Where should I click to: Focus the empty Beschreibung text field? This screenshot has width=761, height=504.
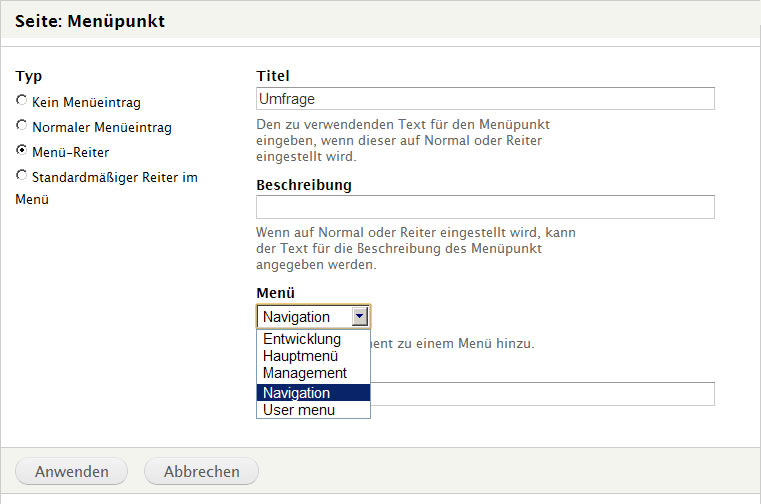click(x=485, y=207)
